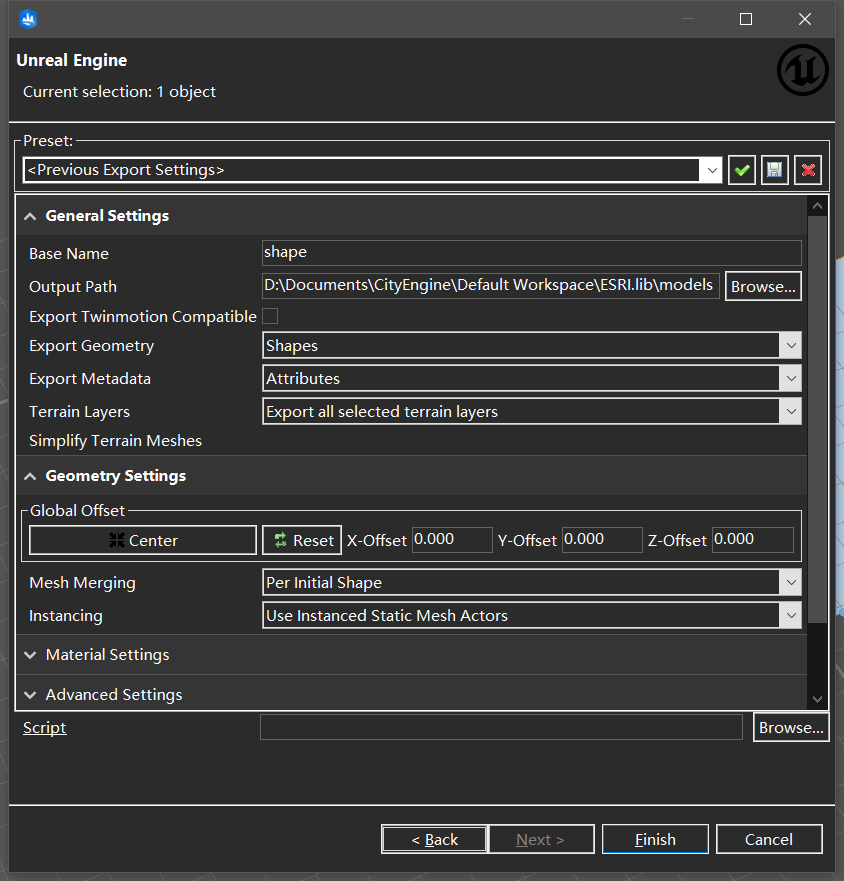Image resolution: width=844 pixels, height=881 pixels.
Task: Click scrollbar up arrow in settings panel
Action: (x=817, y=206)
